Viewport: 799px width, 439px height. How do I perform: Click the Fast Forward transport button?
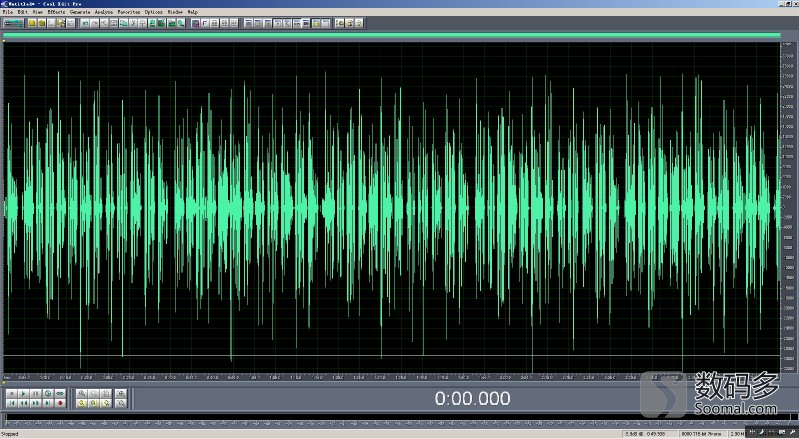point(36,403)
